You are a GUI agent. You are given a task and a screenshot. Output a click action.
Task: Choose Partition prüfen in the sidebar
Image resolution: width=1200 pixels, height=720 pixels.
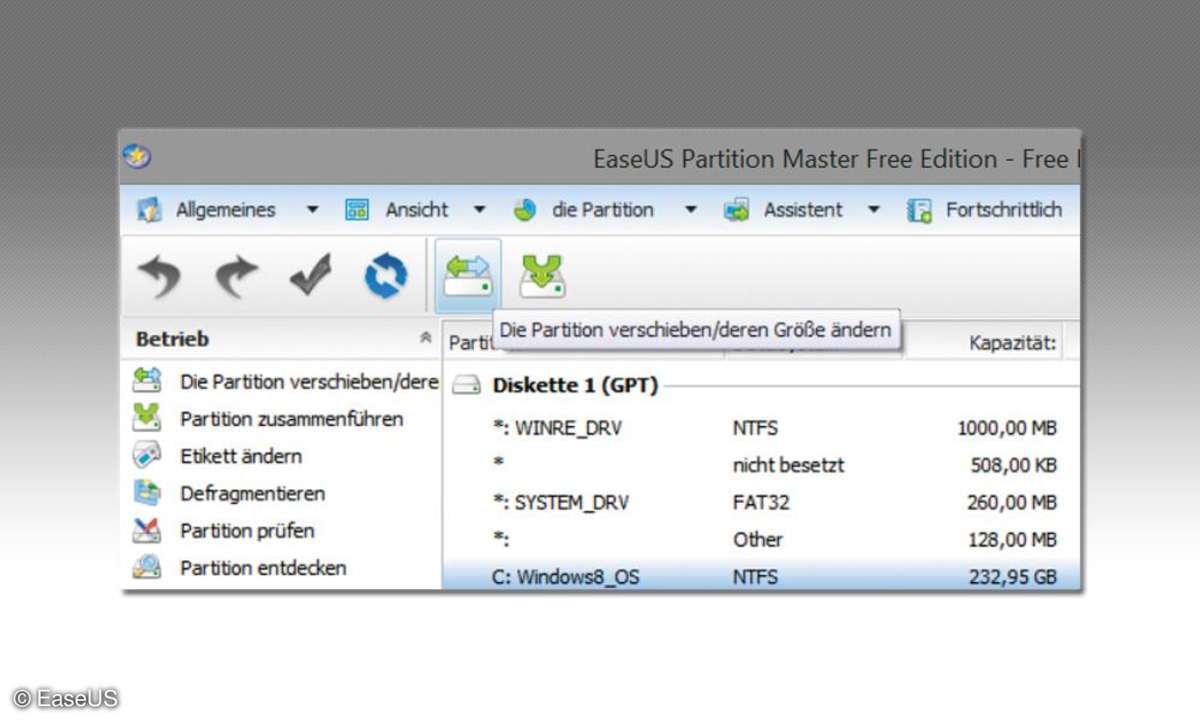pos(247,530)
